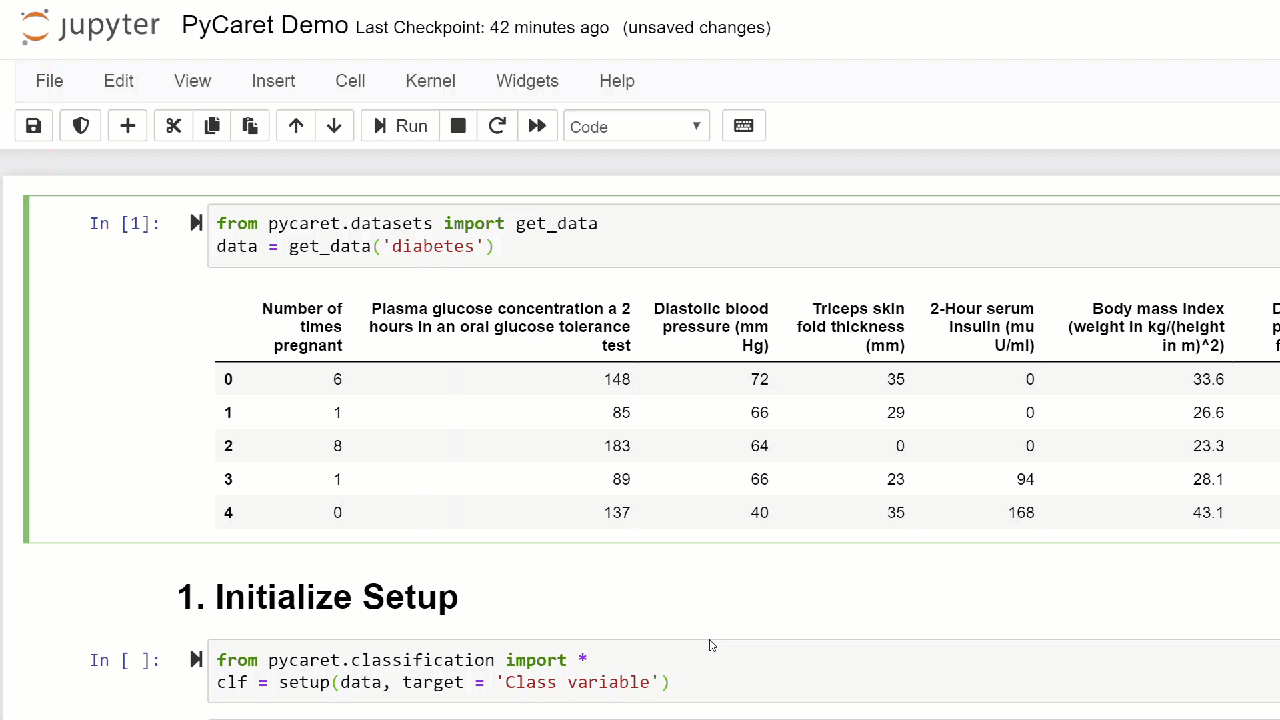This screenshot has height=720, width=1280.
Task: Restart kernel and run all icon
Action: coord(537,126)
